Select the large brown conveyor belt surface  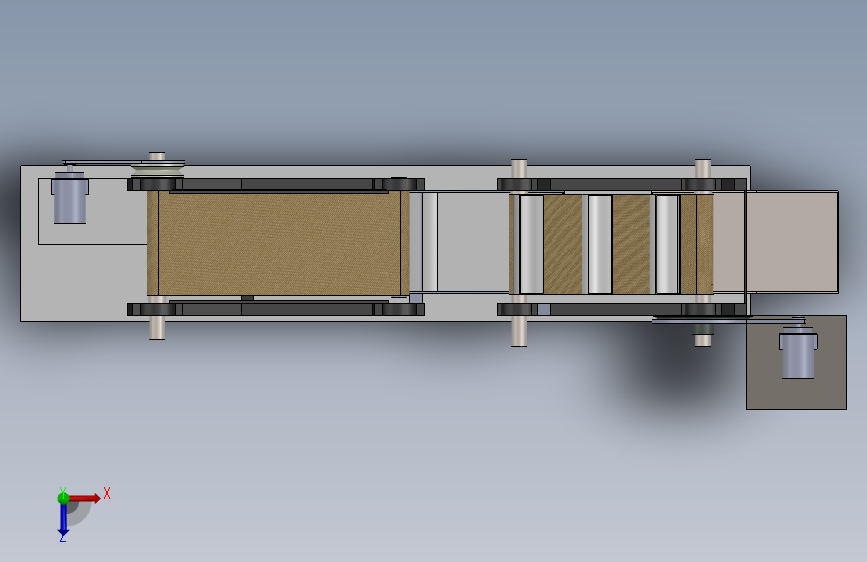click(x=278, y=243)
